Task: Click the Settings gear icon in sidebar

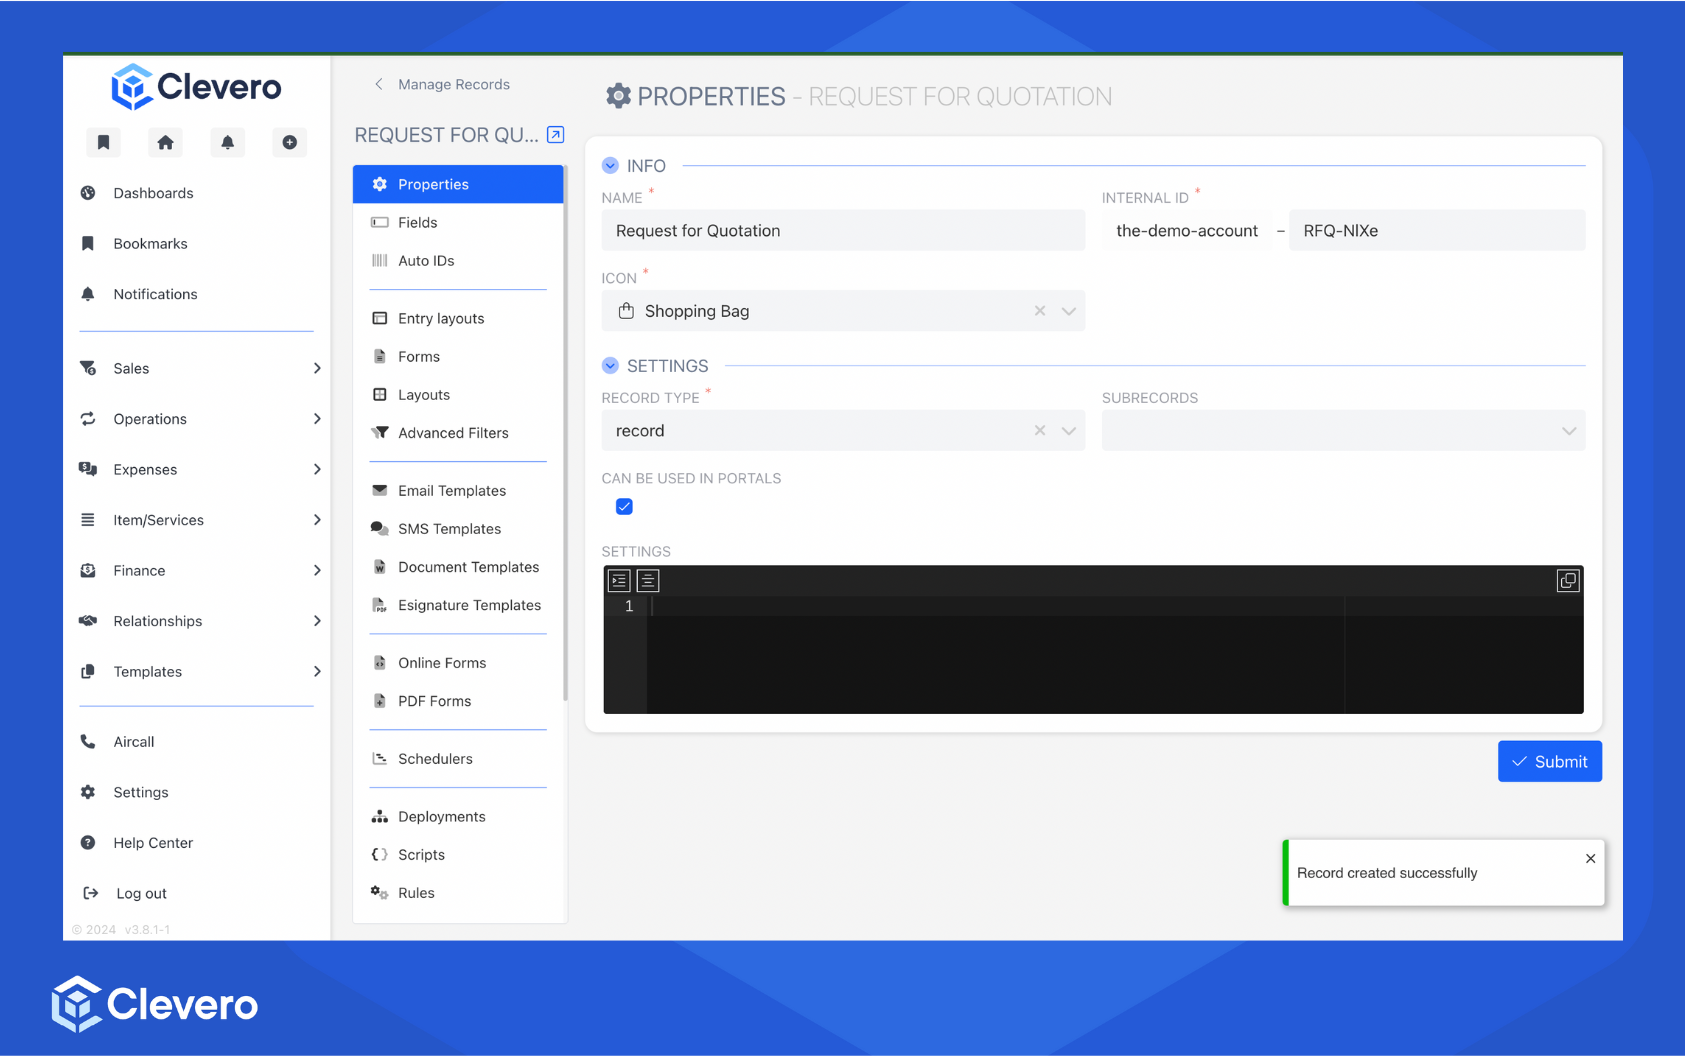Action: point(88,792)
